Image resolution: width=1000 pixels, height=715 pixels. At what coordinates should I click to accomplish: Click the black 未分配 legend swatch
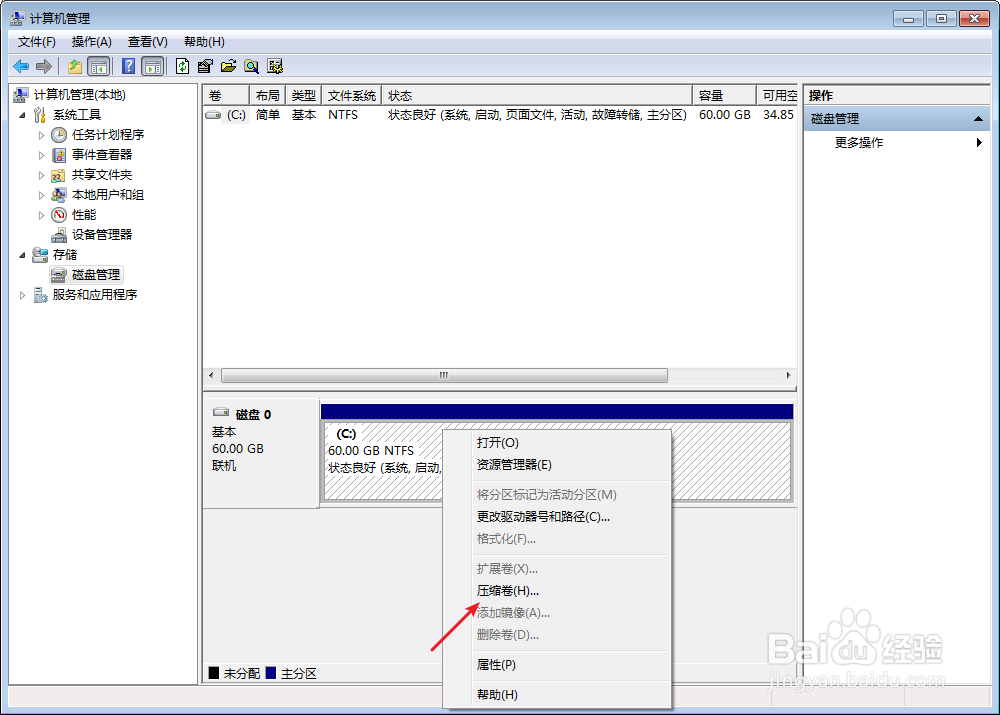pyautogui.click(x=214, y=673)
